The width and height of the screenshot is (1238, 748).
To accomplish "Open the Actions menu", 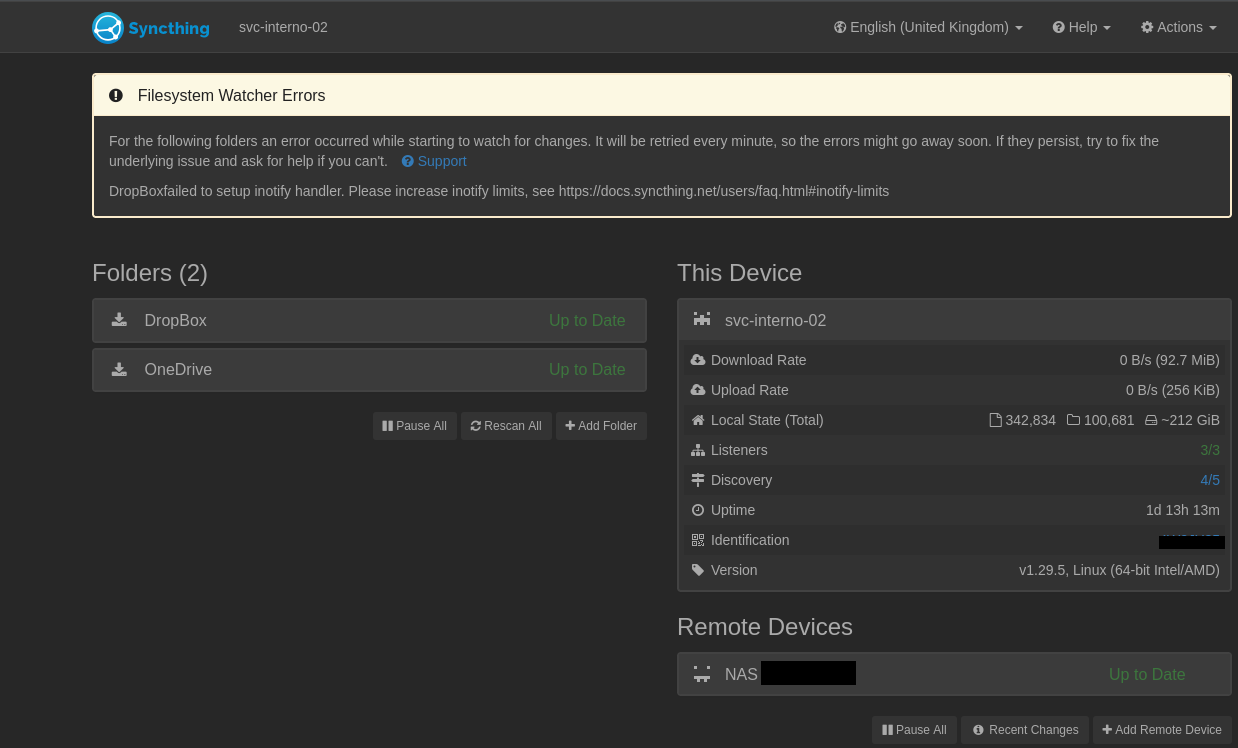I will pos(1179,27).
